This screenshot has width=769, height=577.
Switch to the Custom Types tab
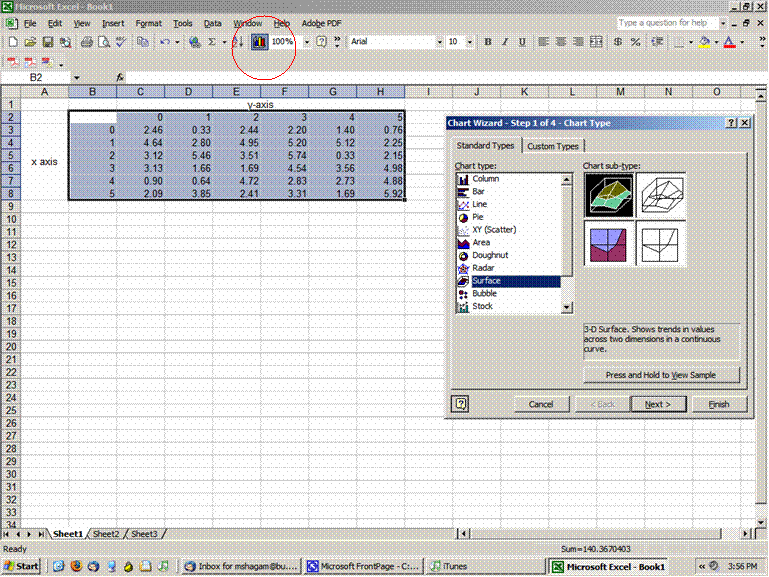(552, 146)
